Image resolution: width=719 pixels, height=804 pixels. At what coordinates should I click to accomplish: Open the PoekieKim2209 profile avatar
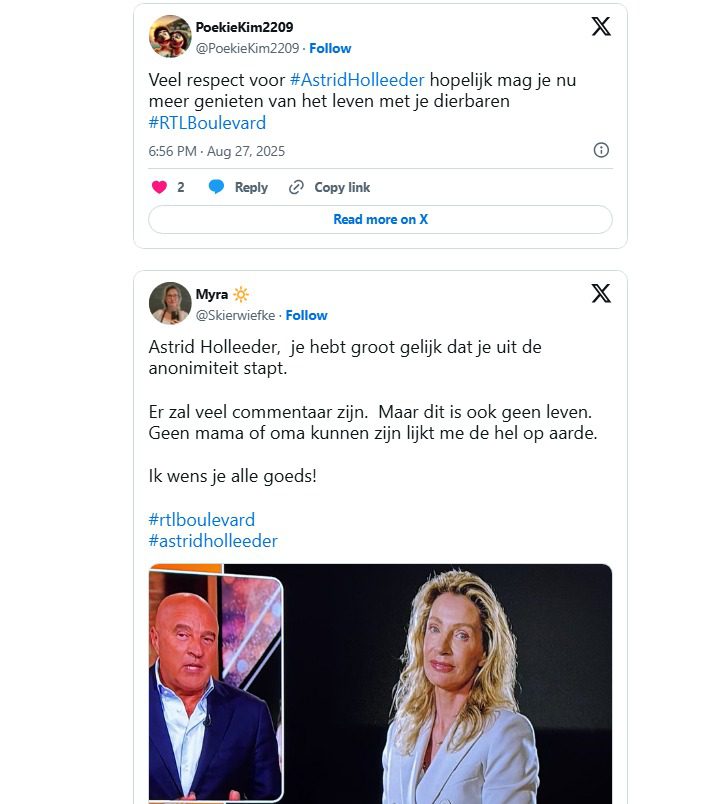point(170,37)
